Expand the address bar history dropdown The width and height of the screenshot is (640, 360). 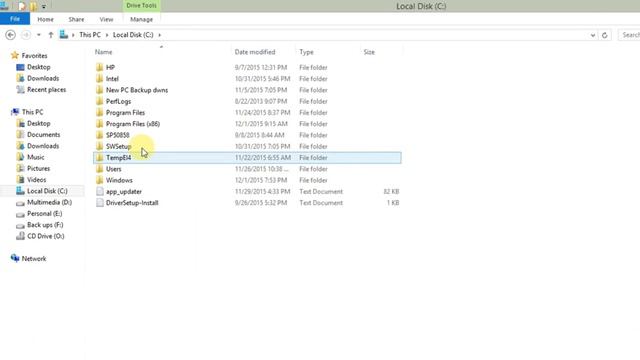[593, 35]
